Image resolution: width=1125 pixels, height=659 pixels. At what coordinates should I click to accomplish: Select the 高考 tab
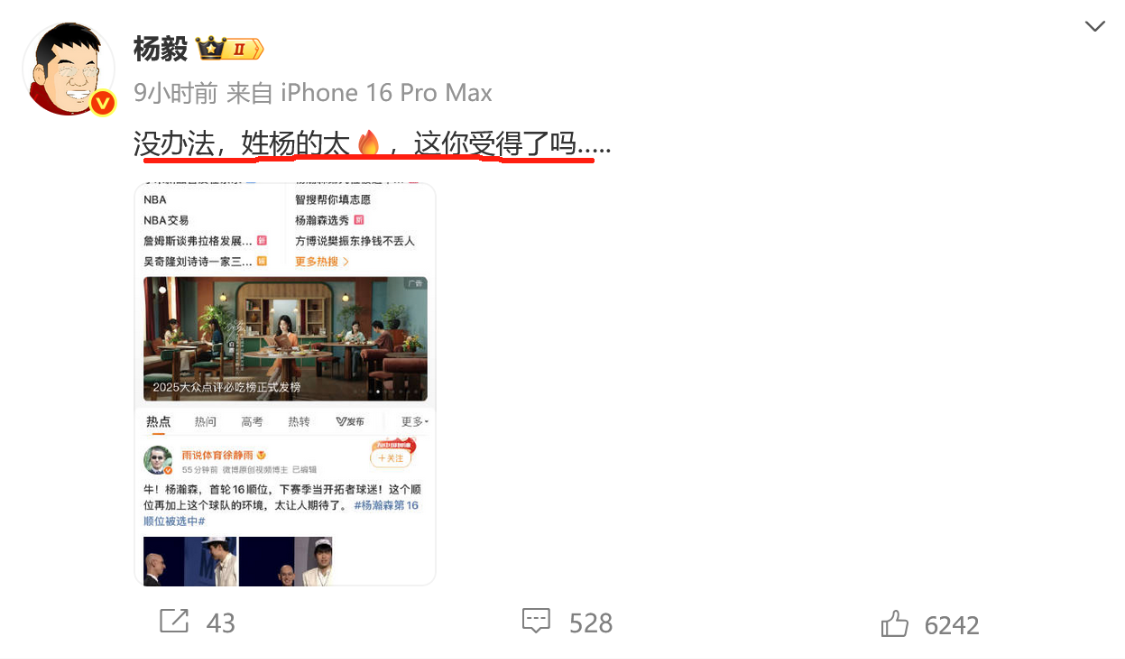(x=252, y=421)
